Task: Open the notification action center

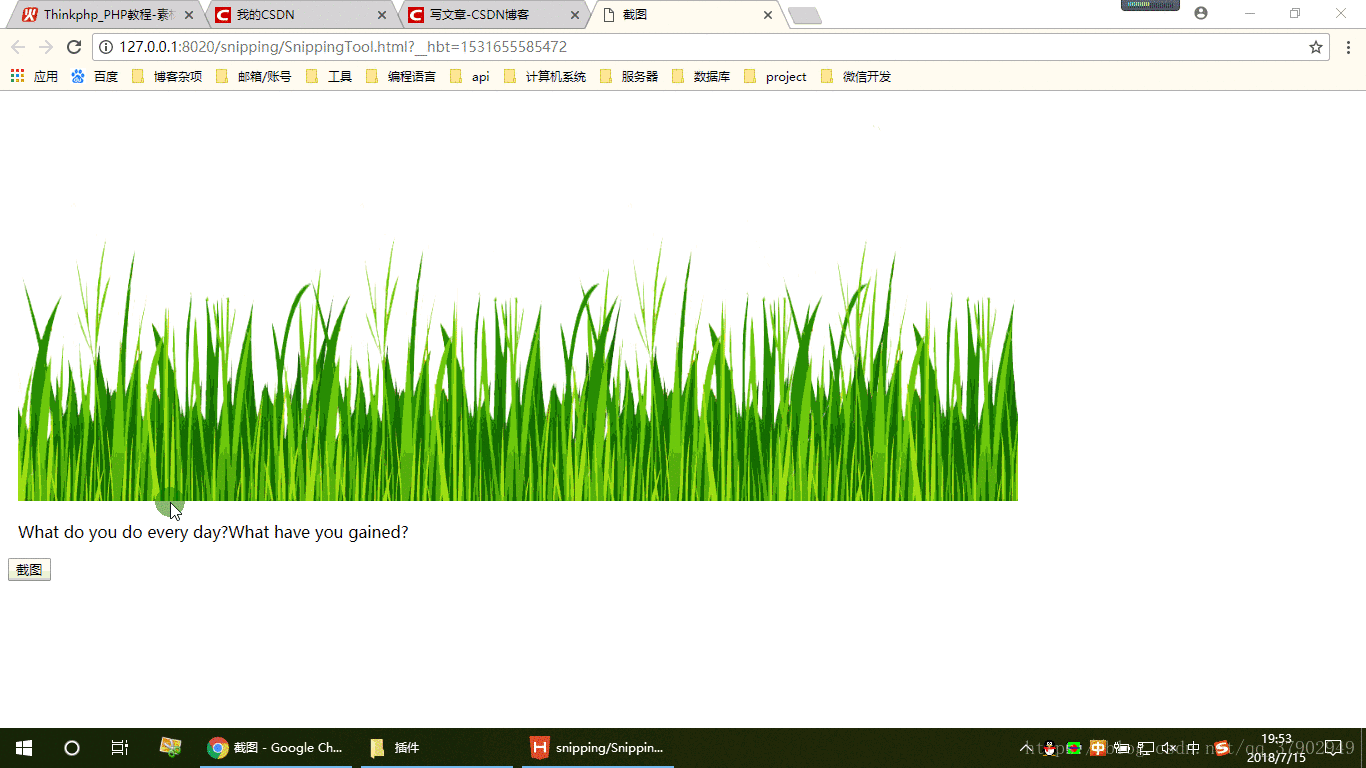Action: click(x=1333, y=748)
